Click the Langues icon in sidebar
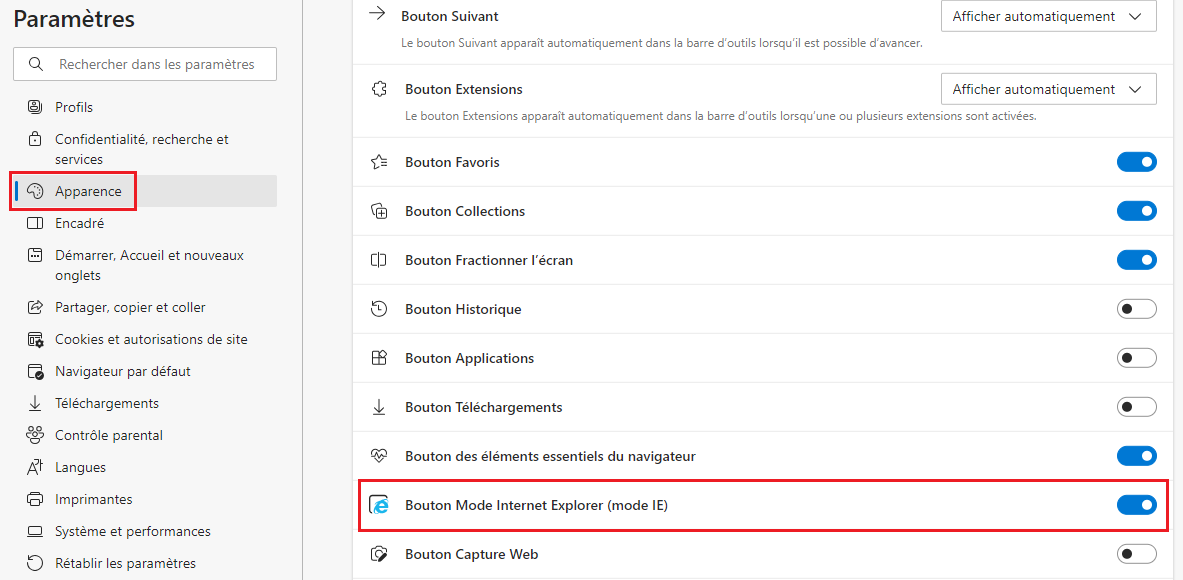Viewport: 1183px width, 580px height. click(x=35, y=468)
